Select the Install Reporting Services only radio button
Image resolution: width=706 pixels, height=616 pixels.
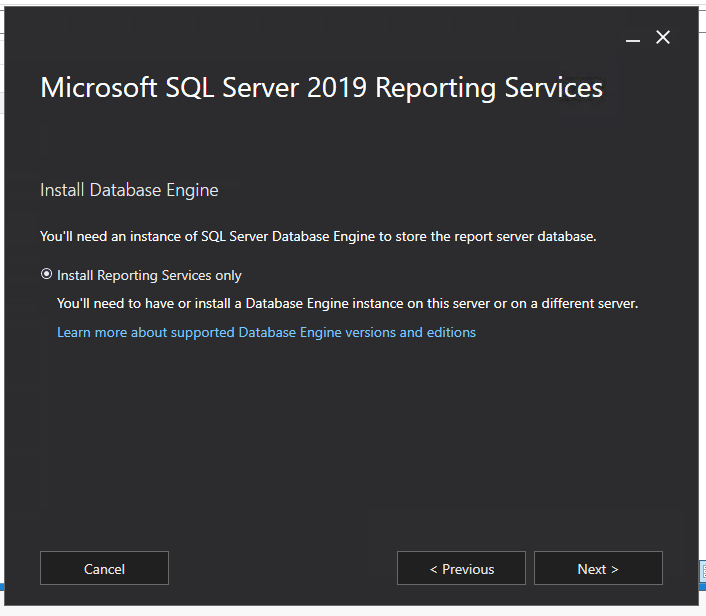coord(46,275)
